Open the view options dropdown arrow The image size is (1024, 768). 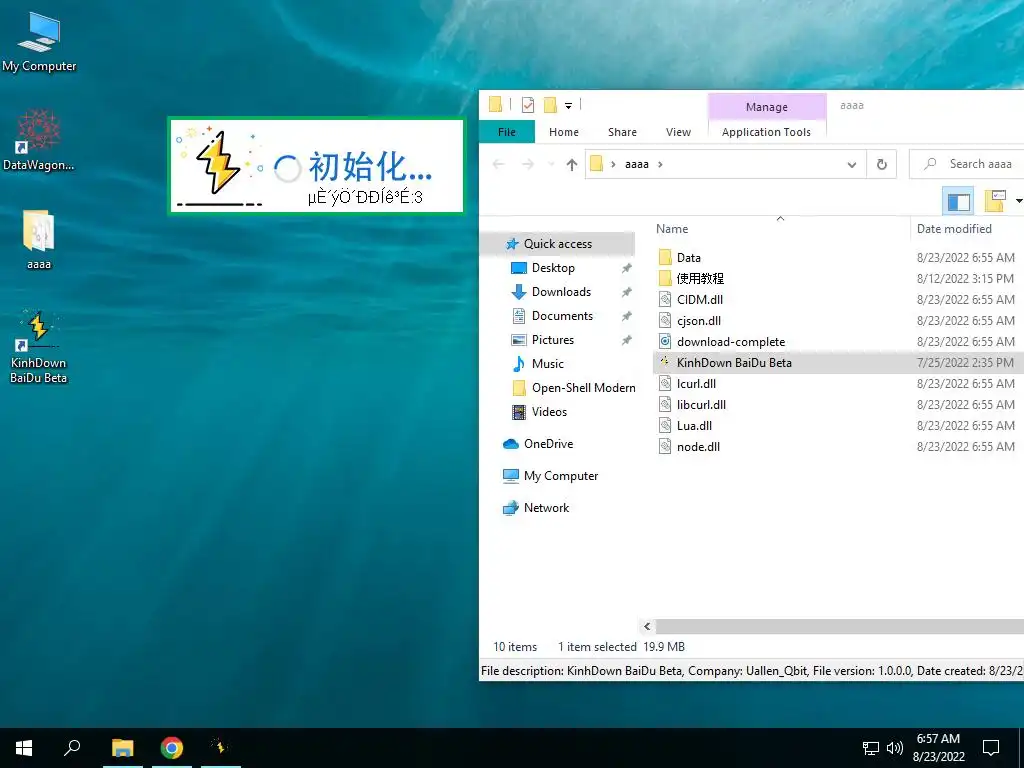(1018, 201)
